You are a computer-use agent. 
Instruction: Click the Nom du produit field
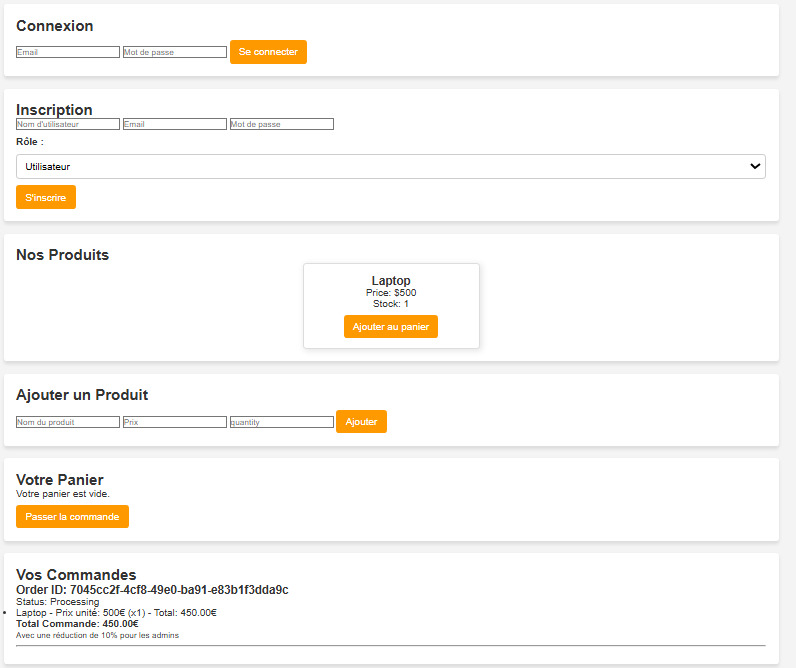(68, 422)
